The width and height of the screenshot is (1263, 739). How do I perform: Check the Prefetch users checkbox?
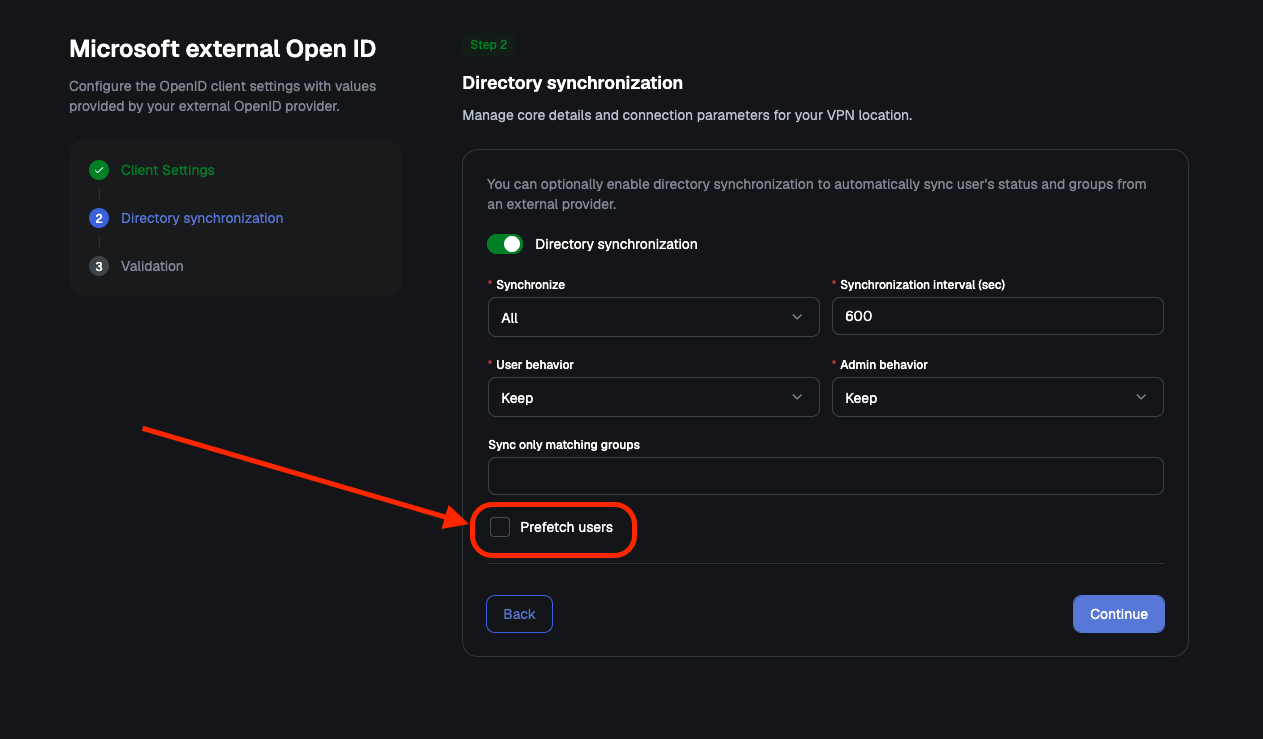coord(500,527)
